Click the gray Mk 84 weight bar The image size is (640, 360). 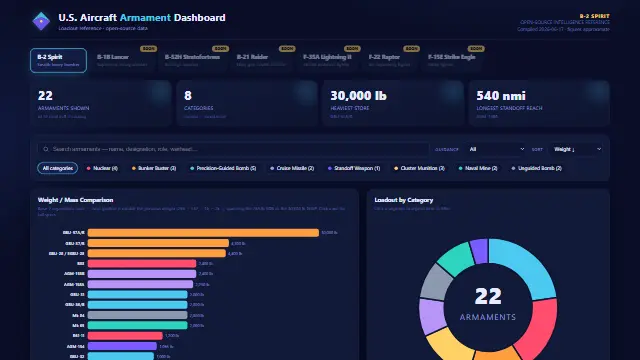(138, 315)
